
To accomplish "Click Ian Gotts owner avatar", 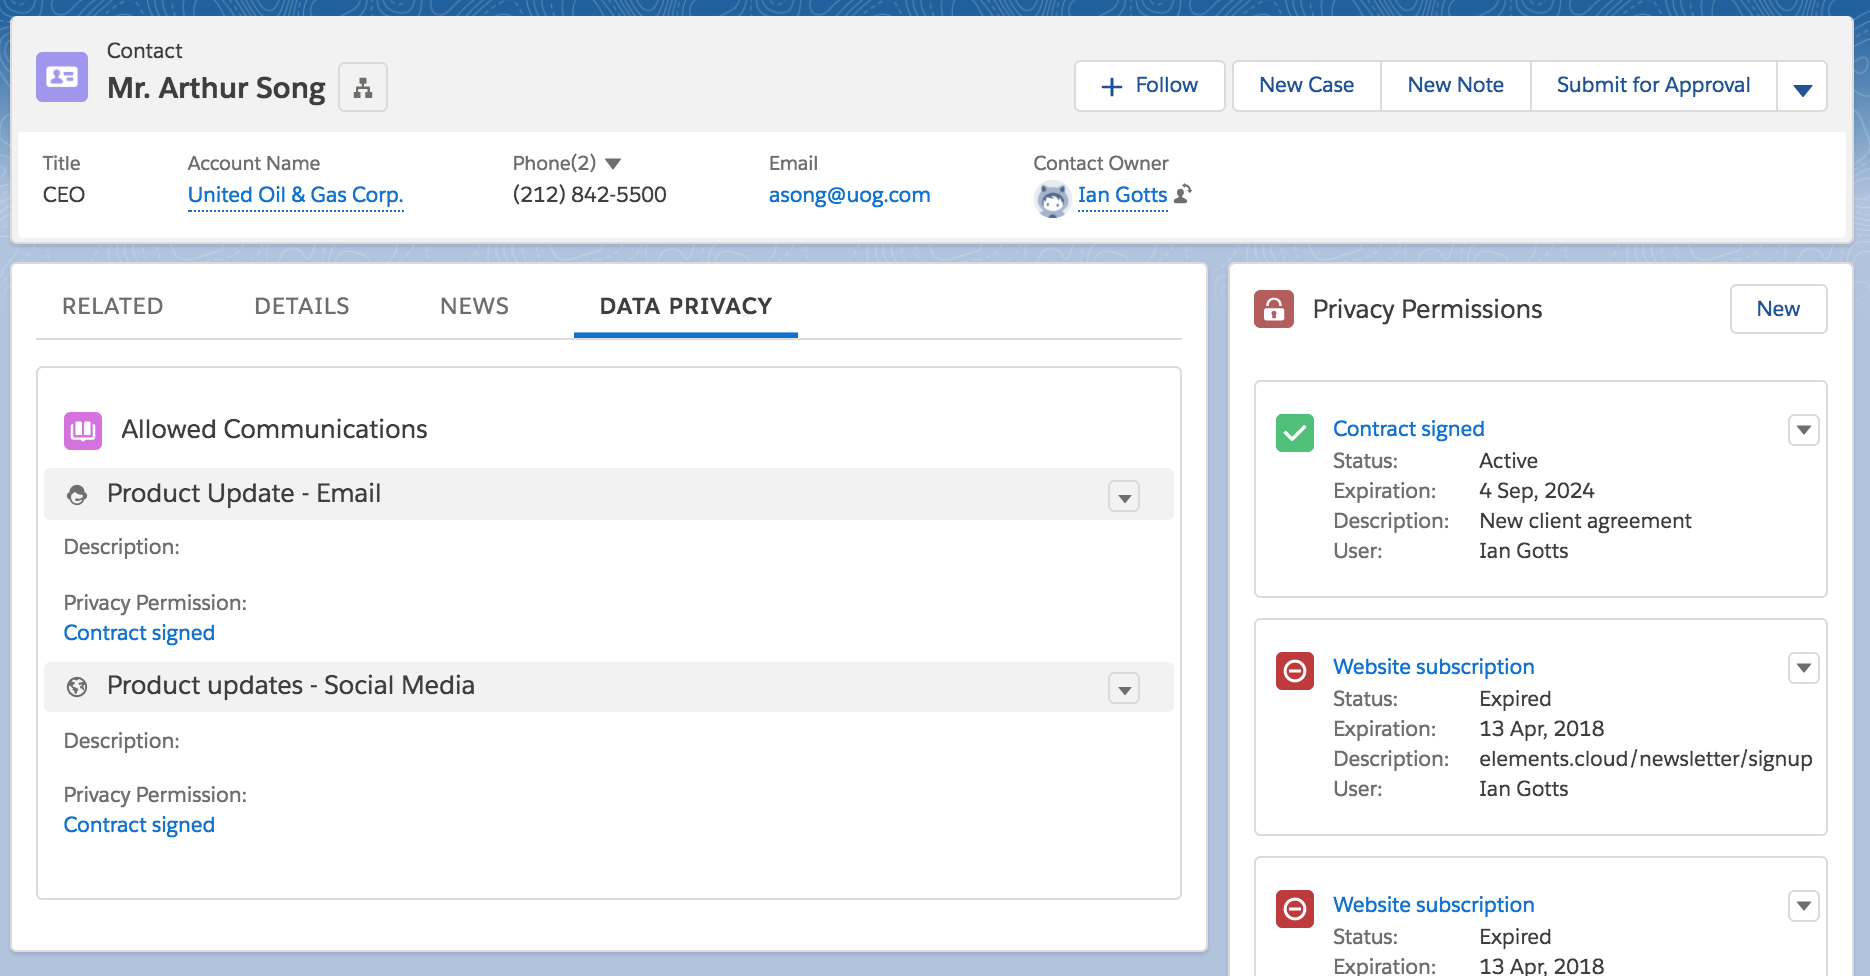I will point(1052,199).
